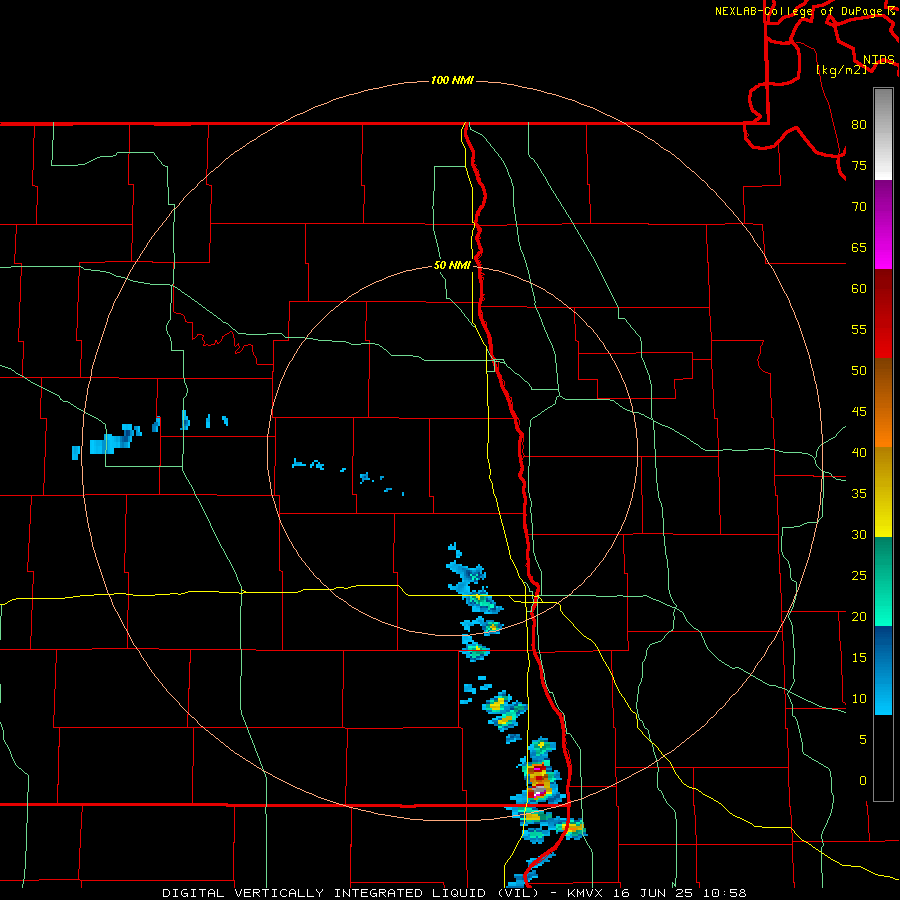Click the [kg/m2] units label
The height and width of the screenshot is (900, 900).
click(841, 70)
